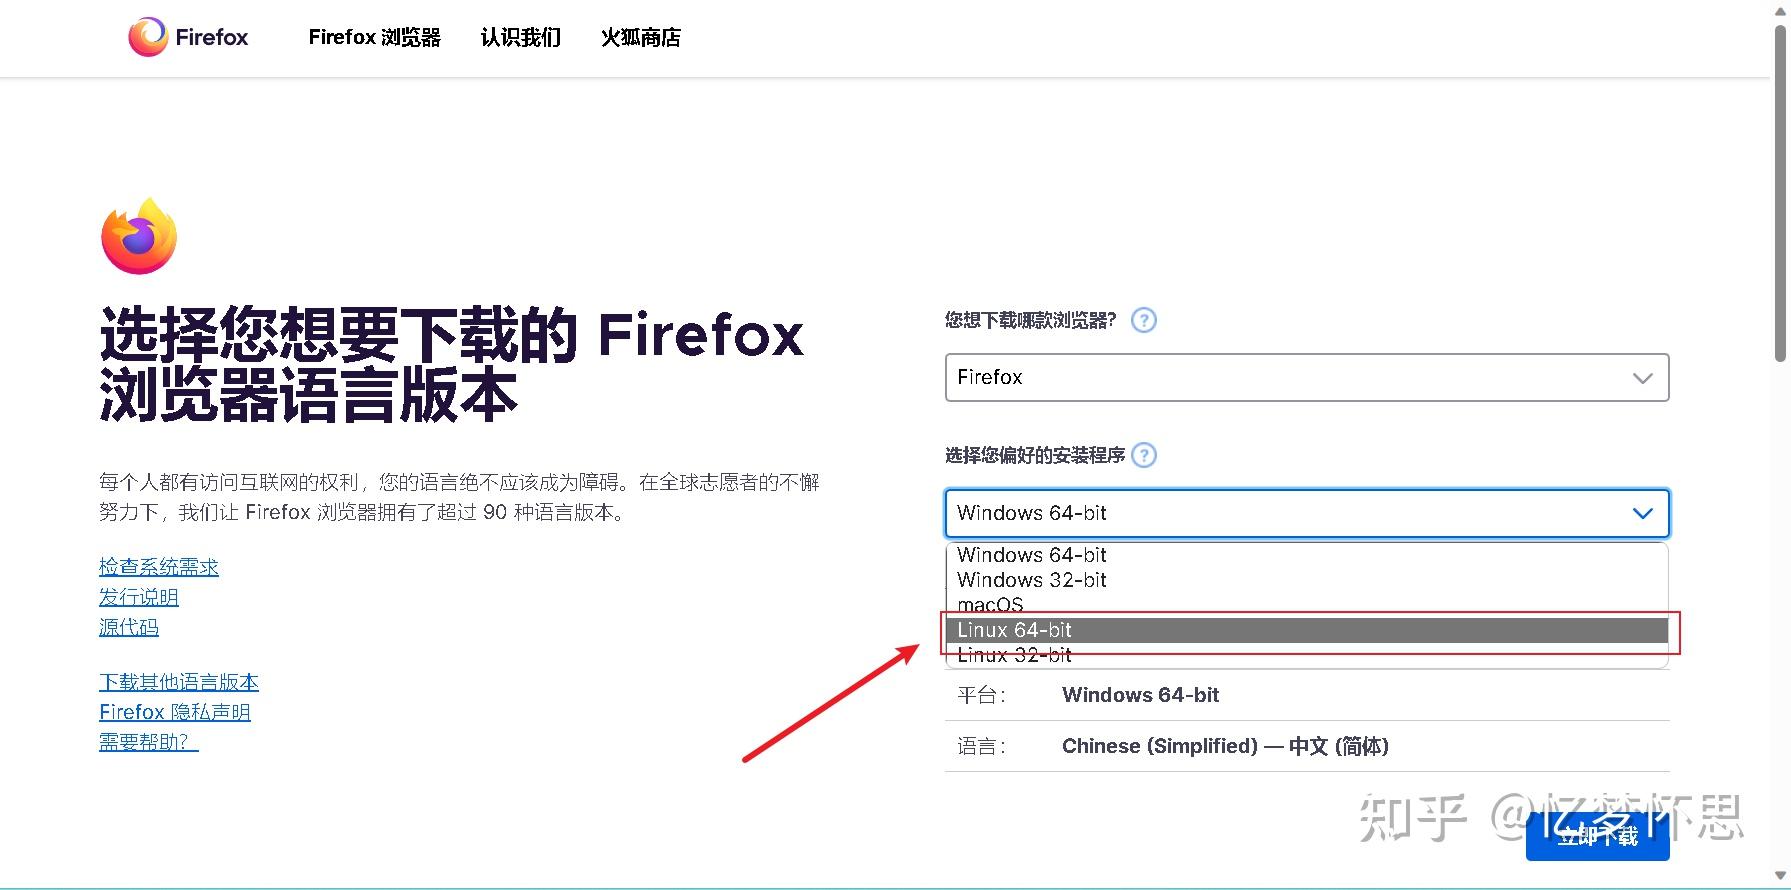Open the 火狐商店 menu item
1791x890 pixels.
click(640, 38)
